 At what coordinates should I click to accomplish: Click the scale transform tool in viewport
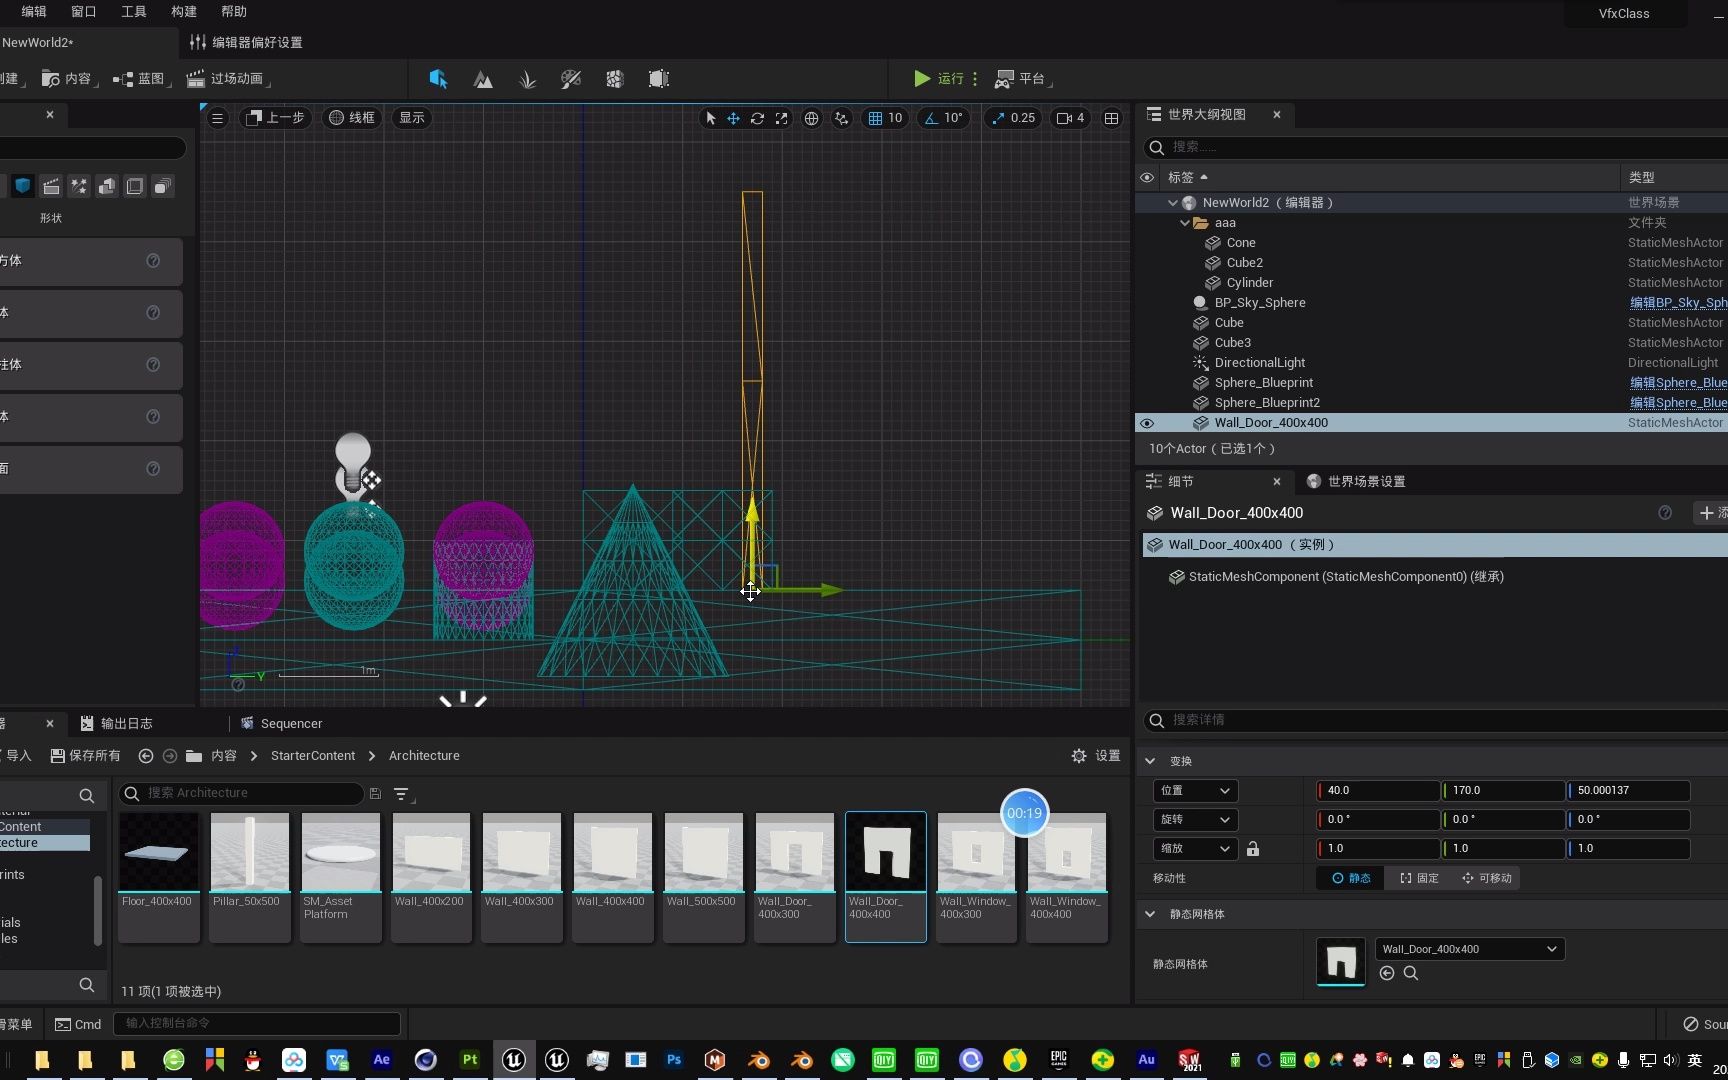pos(781,118)
